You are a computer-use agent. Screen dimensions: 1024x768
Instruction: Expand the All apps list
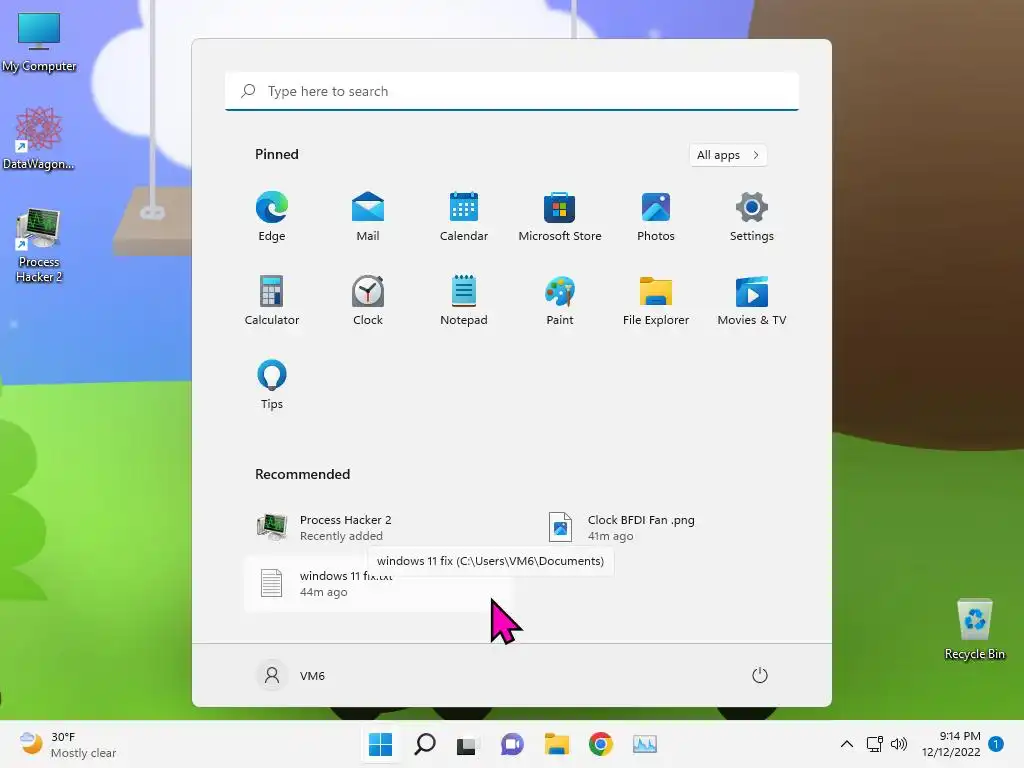(728, 155)
